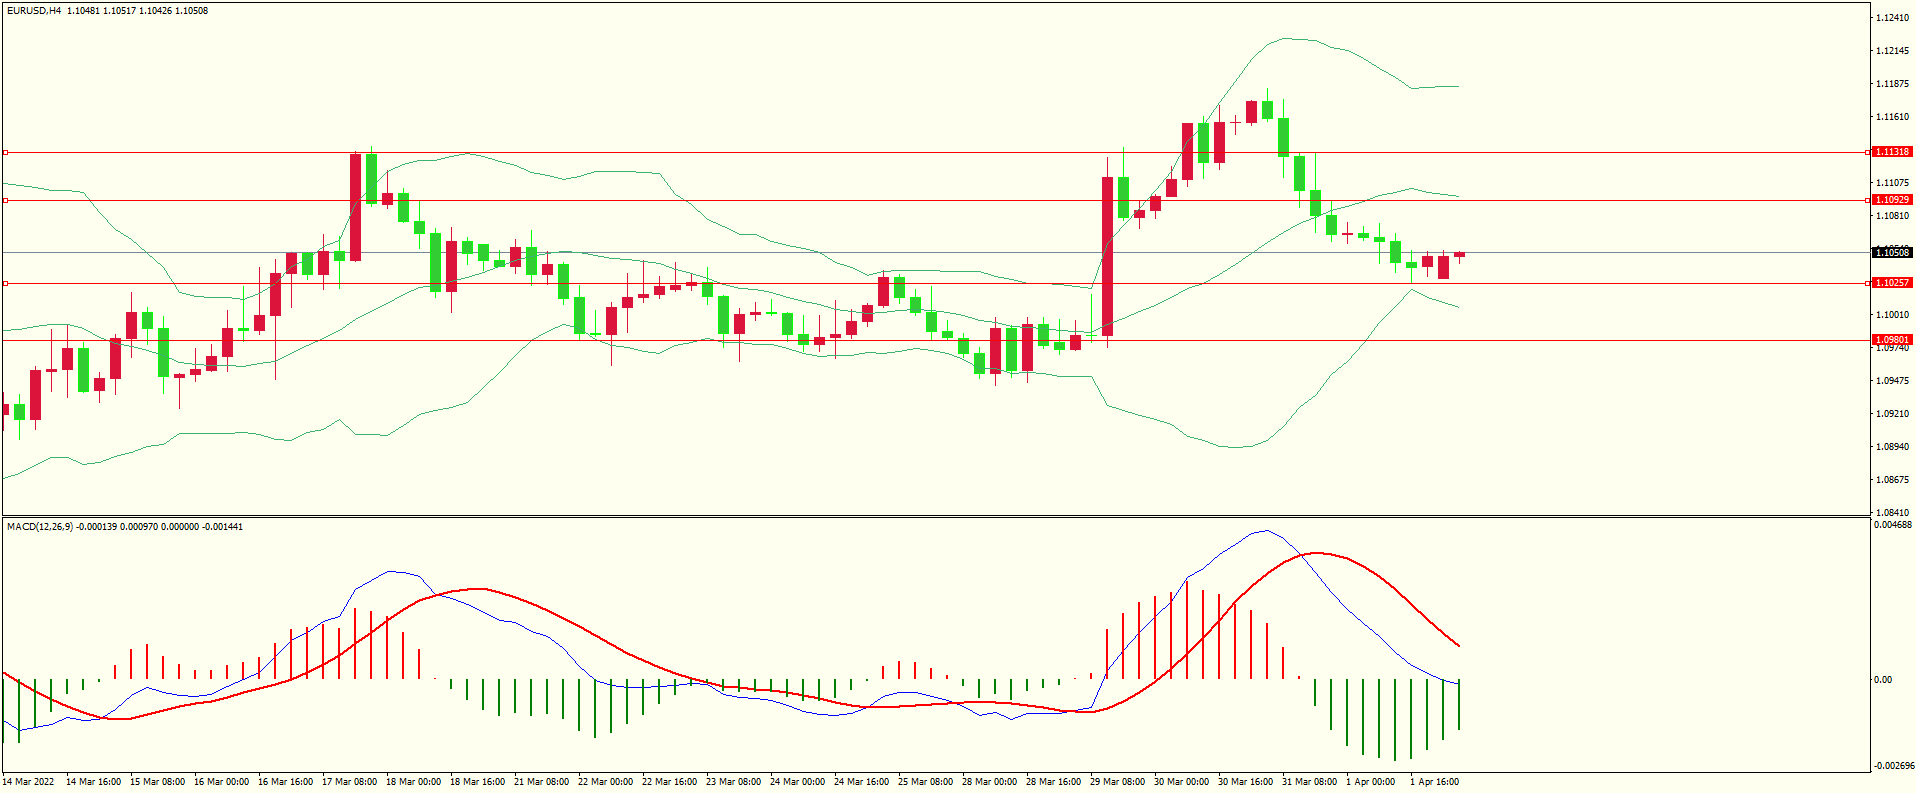Click the 14 Mar 16:00 time label
Image resolution: width=1916 pixels, height=793 pixels.
[94, 782]
